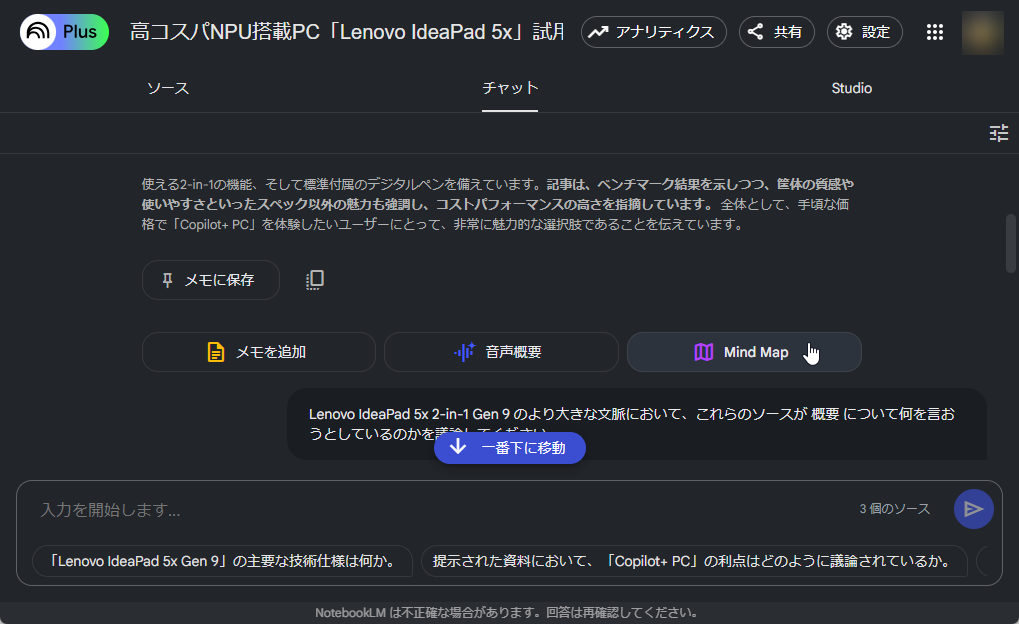The image size is (1019, 624).
Task: Open the chat settings sliders icon
Action: point(997,132)
